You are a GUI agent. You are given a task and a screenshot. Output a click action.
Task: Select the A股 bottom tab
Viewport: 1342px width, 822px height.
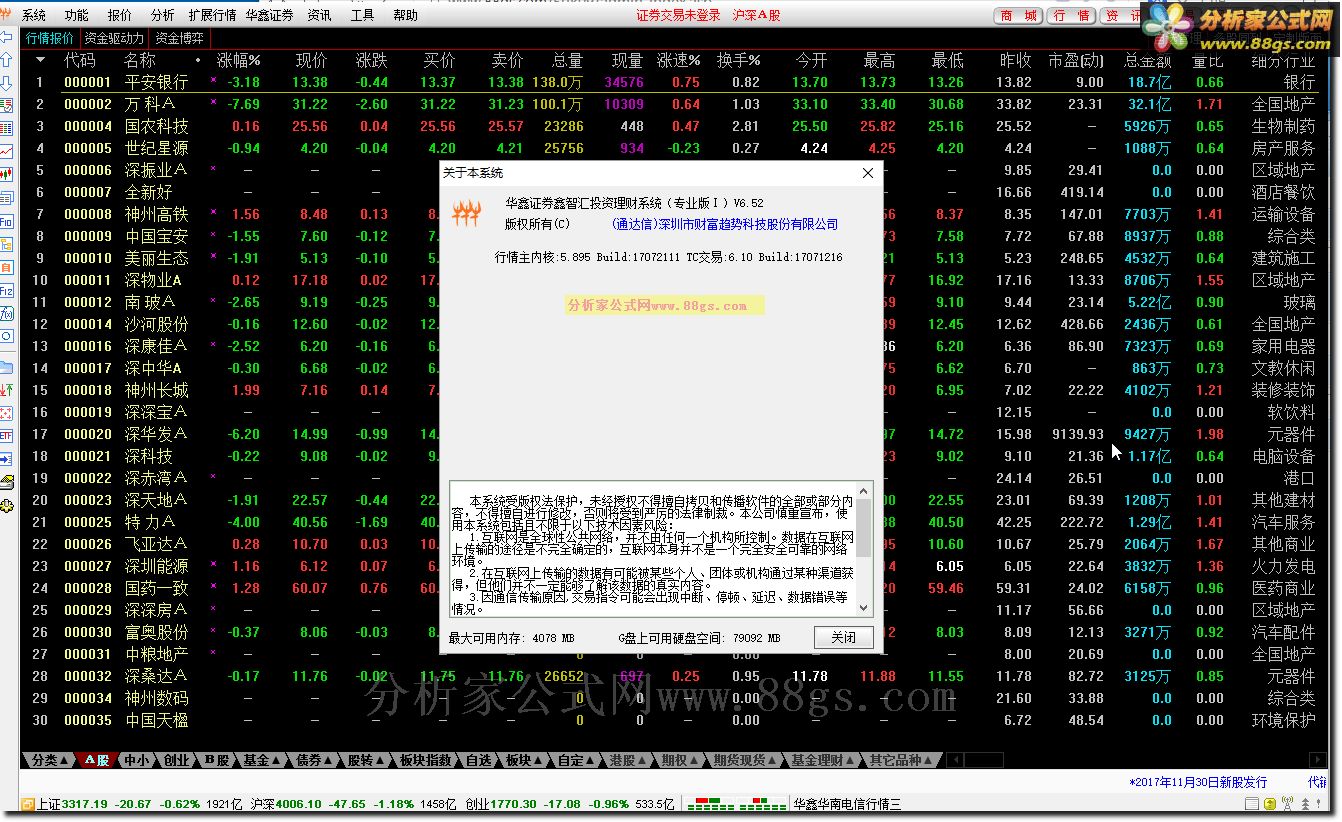pyautogui.click(x=97, y=760)
